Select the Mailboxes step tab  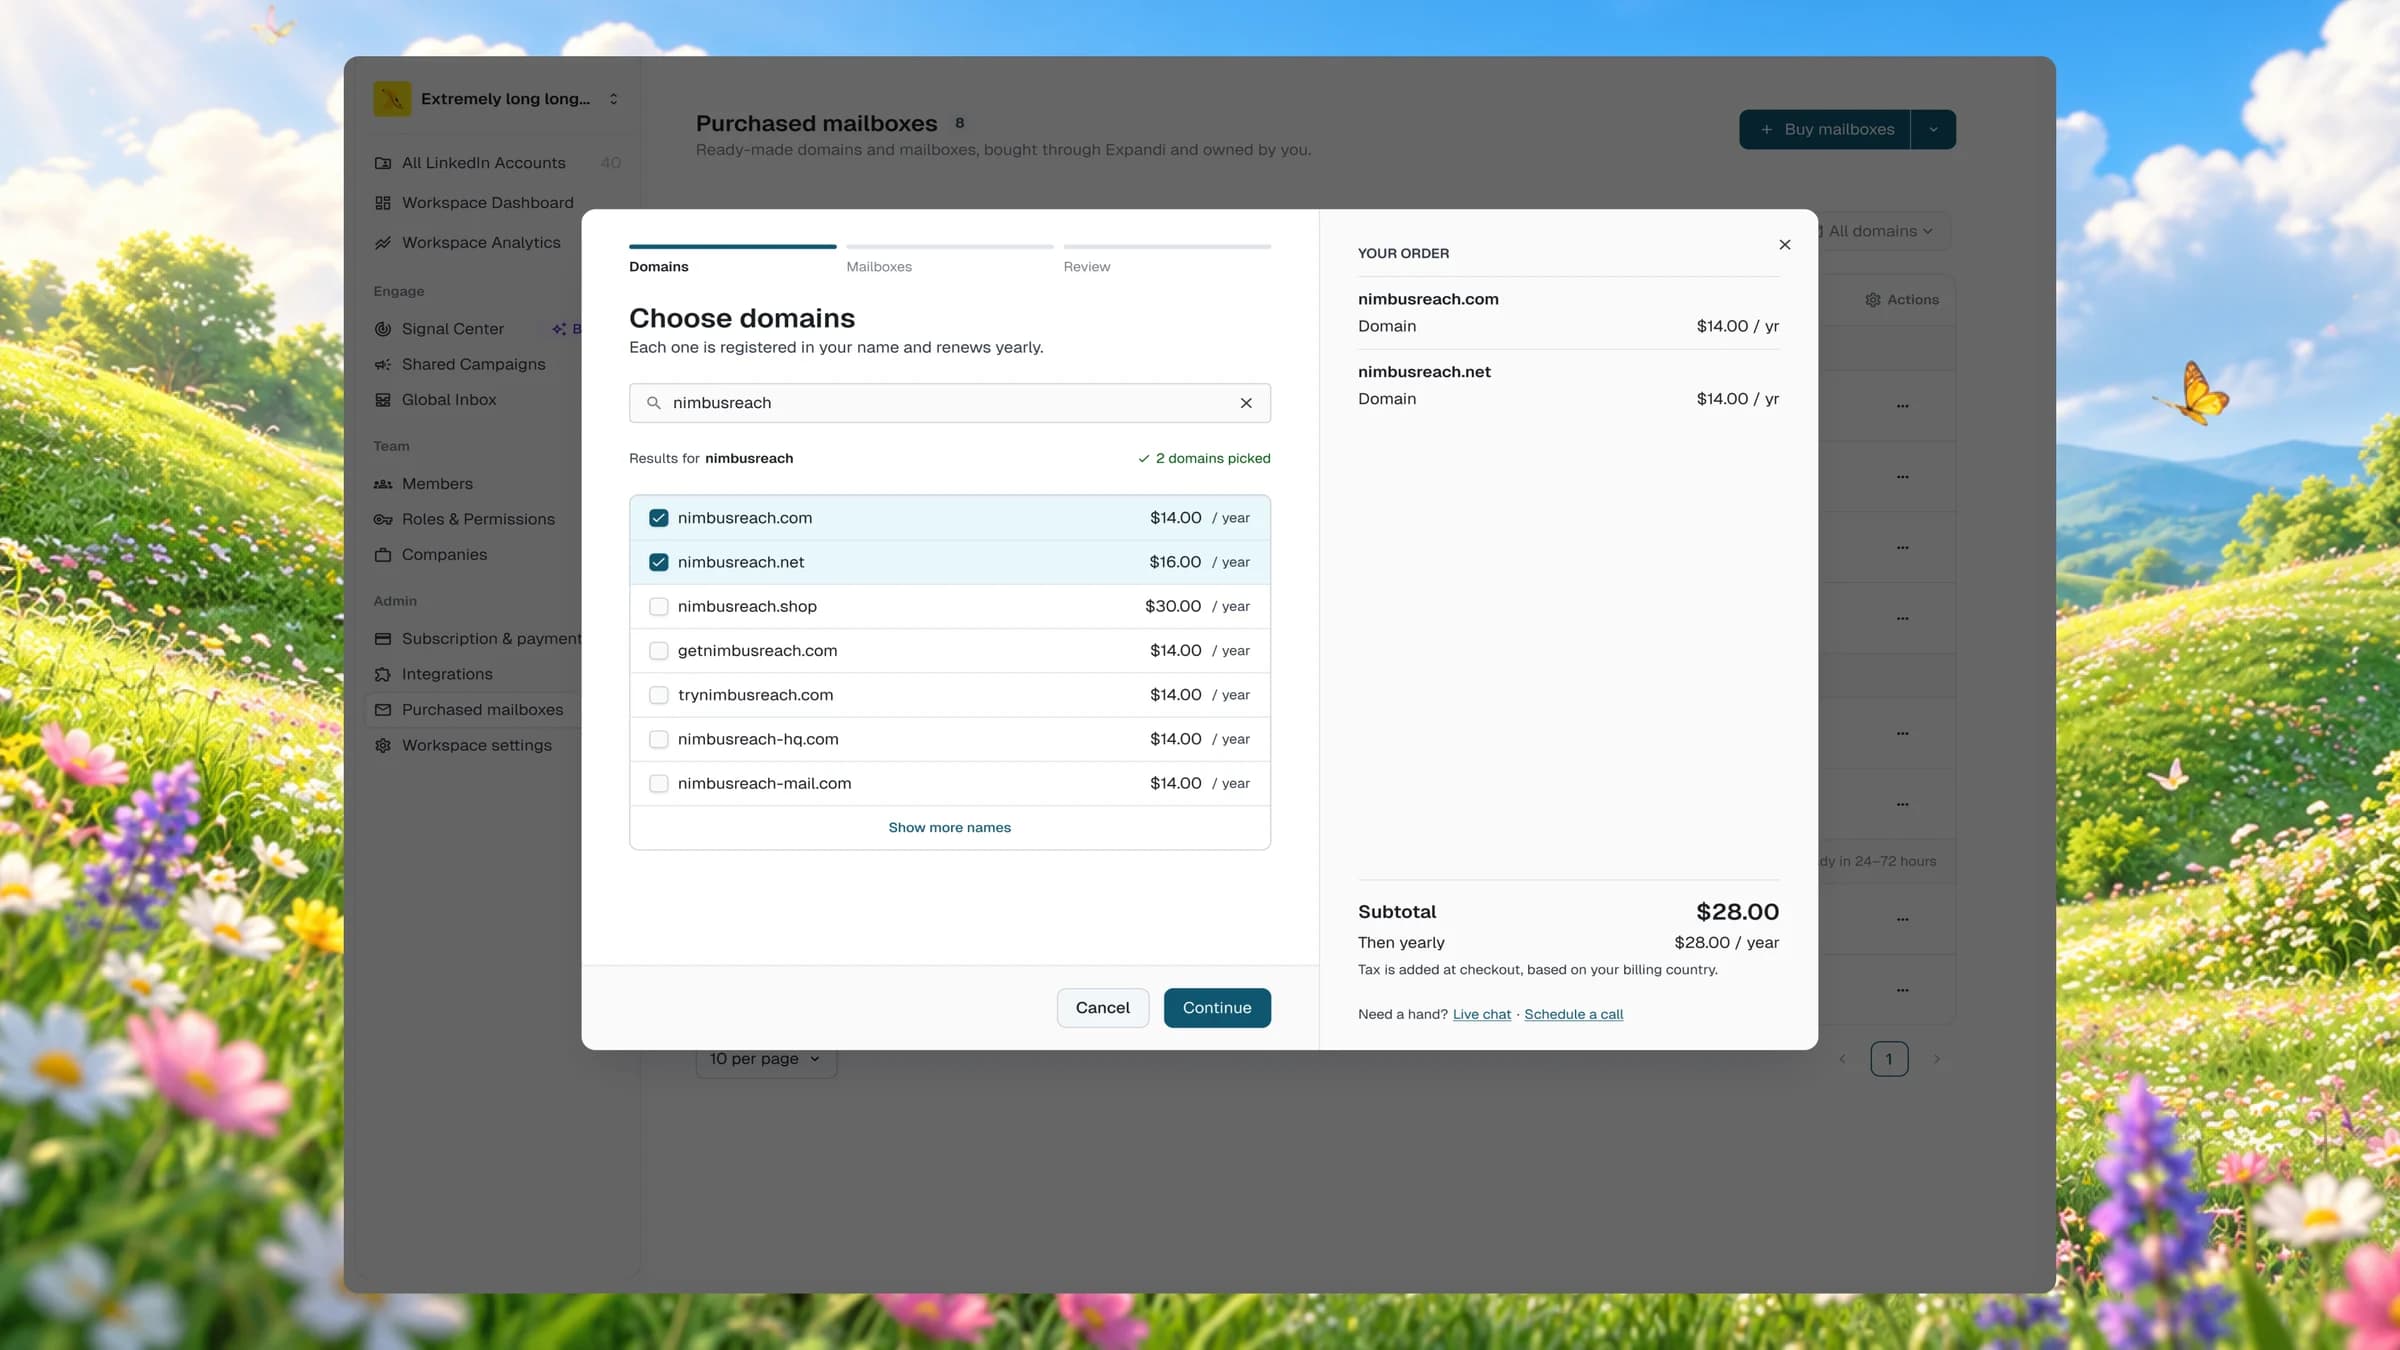pyautogui.click(x=949, y=260)
